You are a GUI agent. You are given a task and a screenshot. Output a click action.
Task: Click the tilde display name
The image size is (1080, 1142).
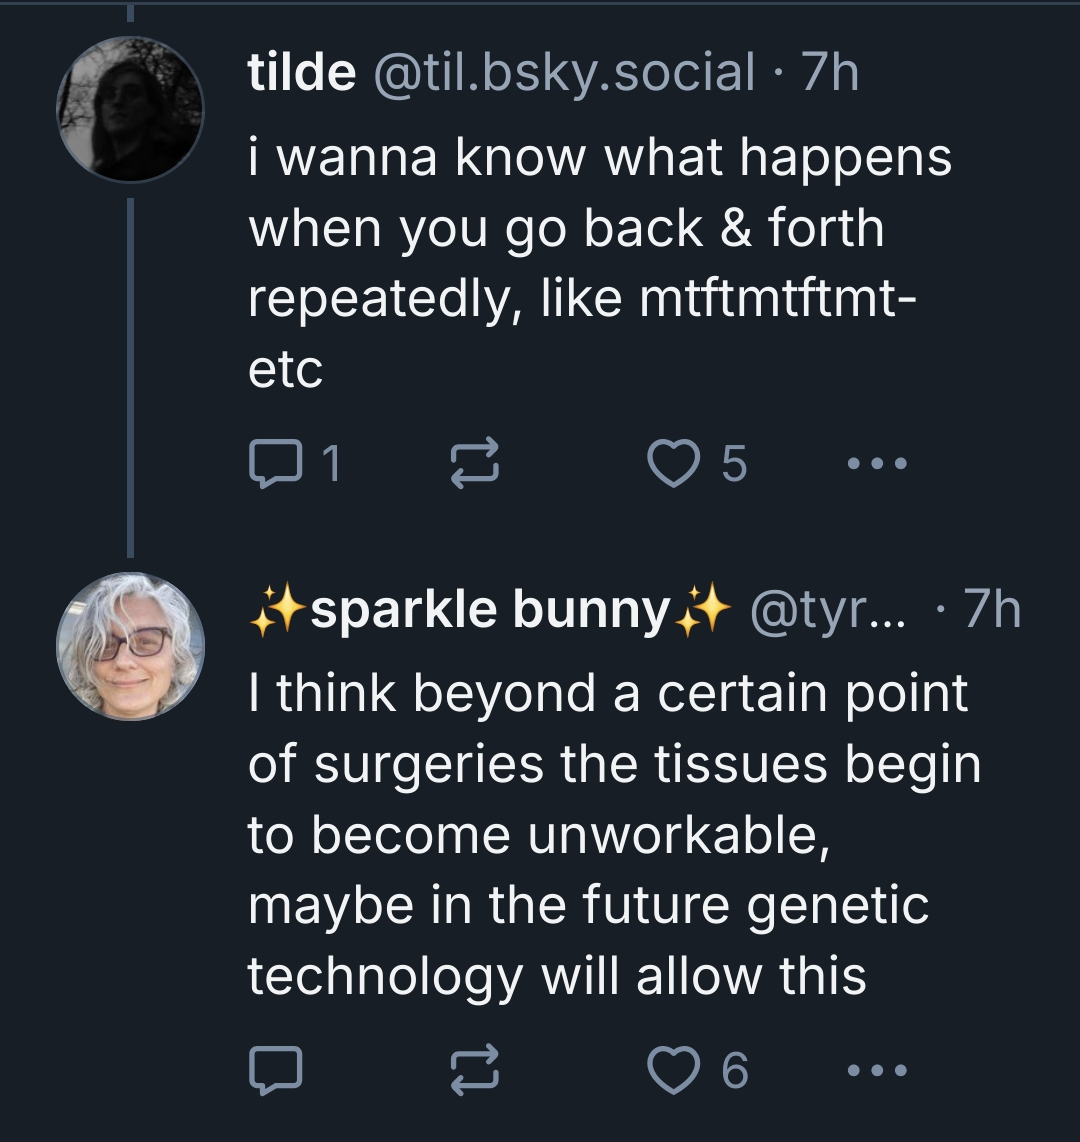point(301,73)
